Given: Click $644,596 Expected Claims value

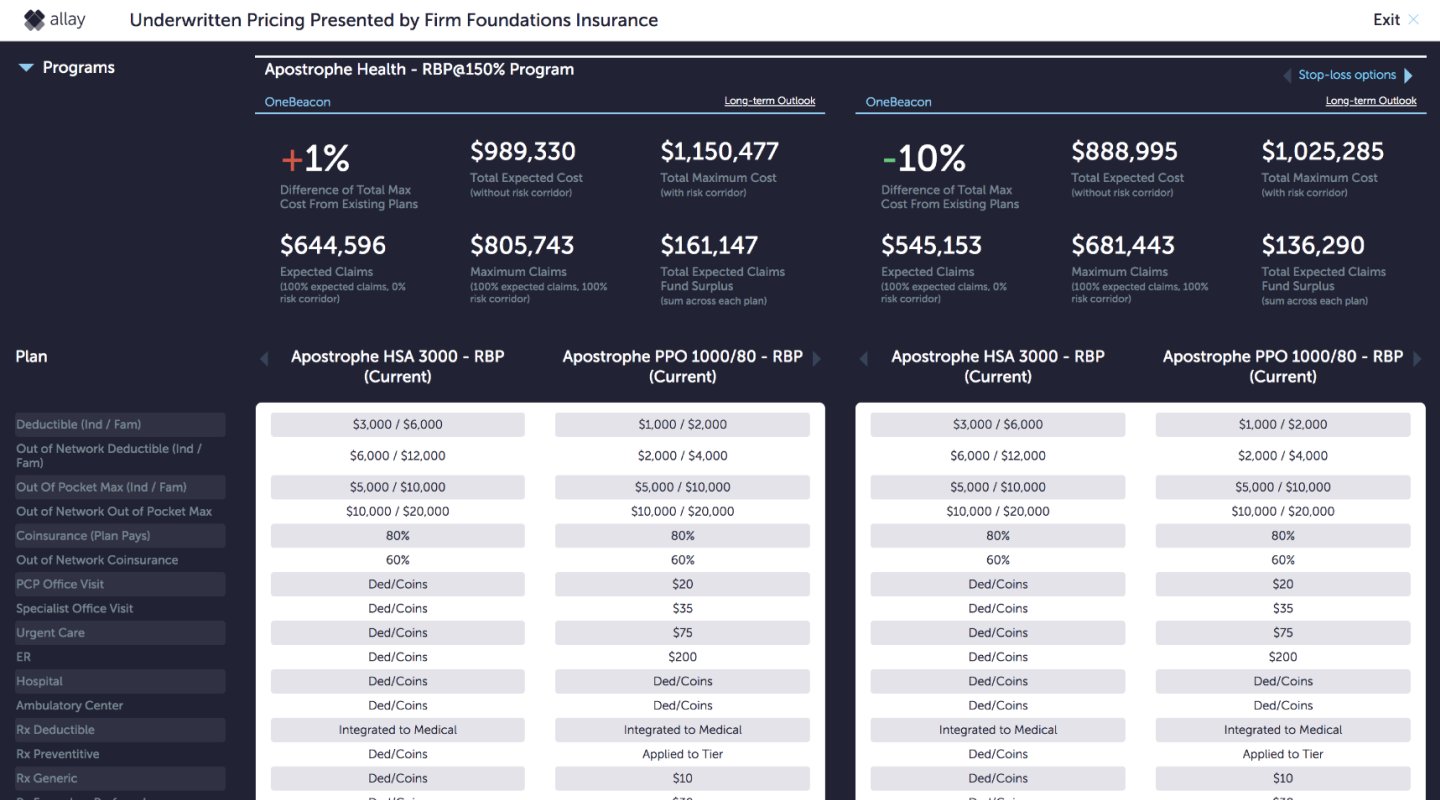Looking at the screenshot, I should click(x=333, y=245).
